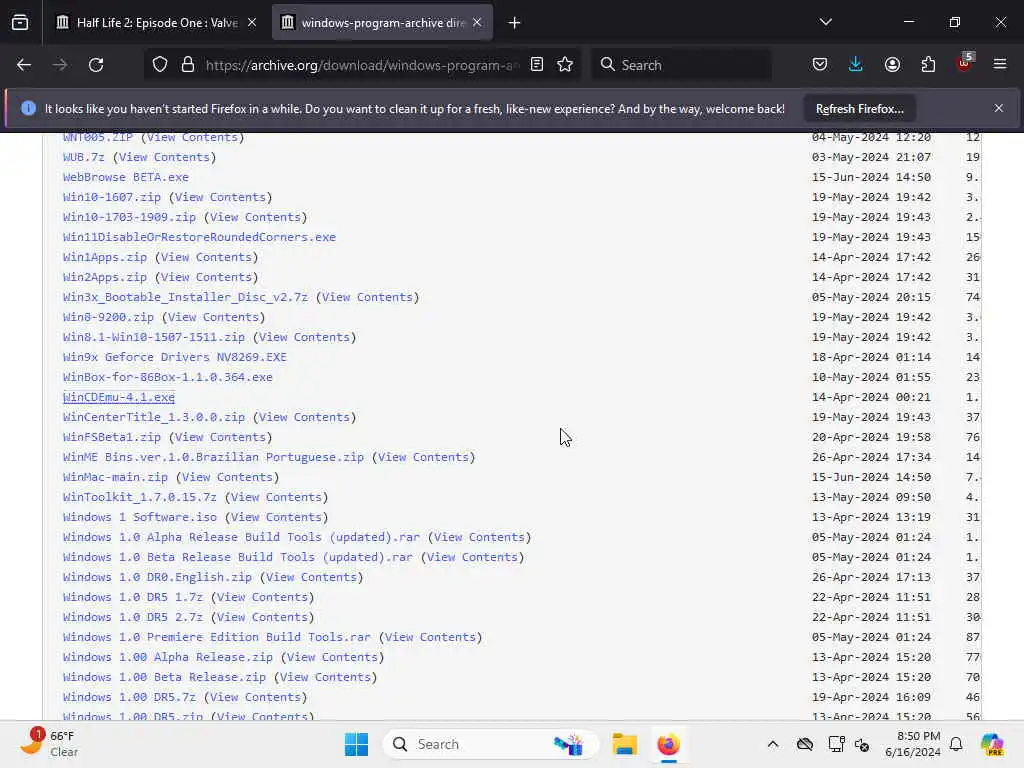The width and height of the screenshot is (1024, 768).
Task: Open the Extensions puzzle icon
Action: pos(928,65)
